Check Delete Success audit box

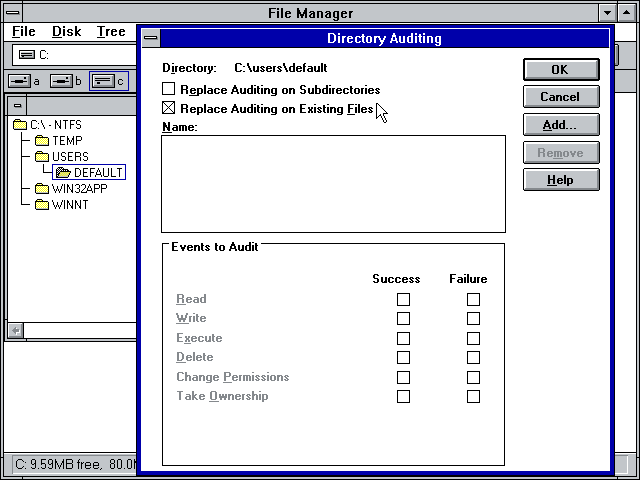[x=403, y=358]
